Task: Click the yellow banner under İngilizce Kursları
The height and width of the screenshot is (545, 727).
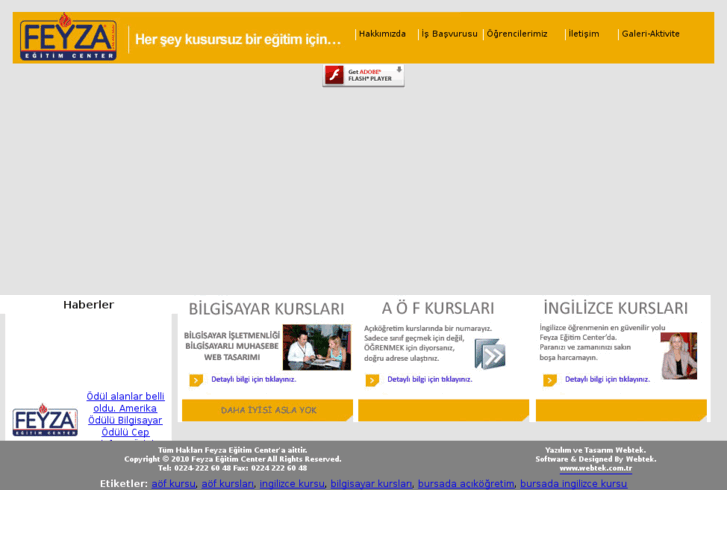Action: tap(621, 410)
